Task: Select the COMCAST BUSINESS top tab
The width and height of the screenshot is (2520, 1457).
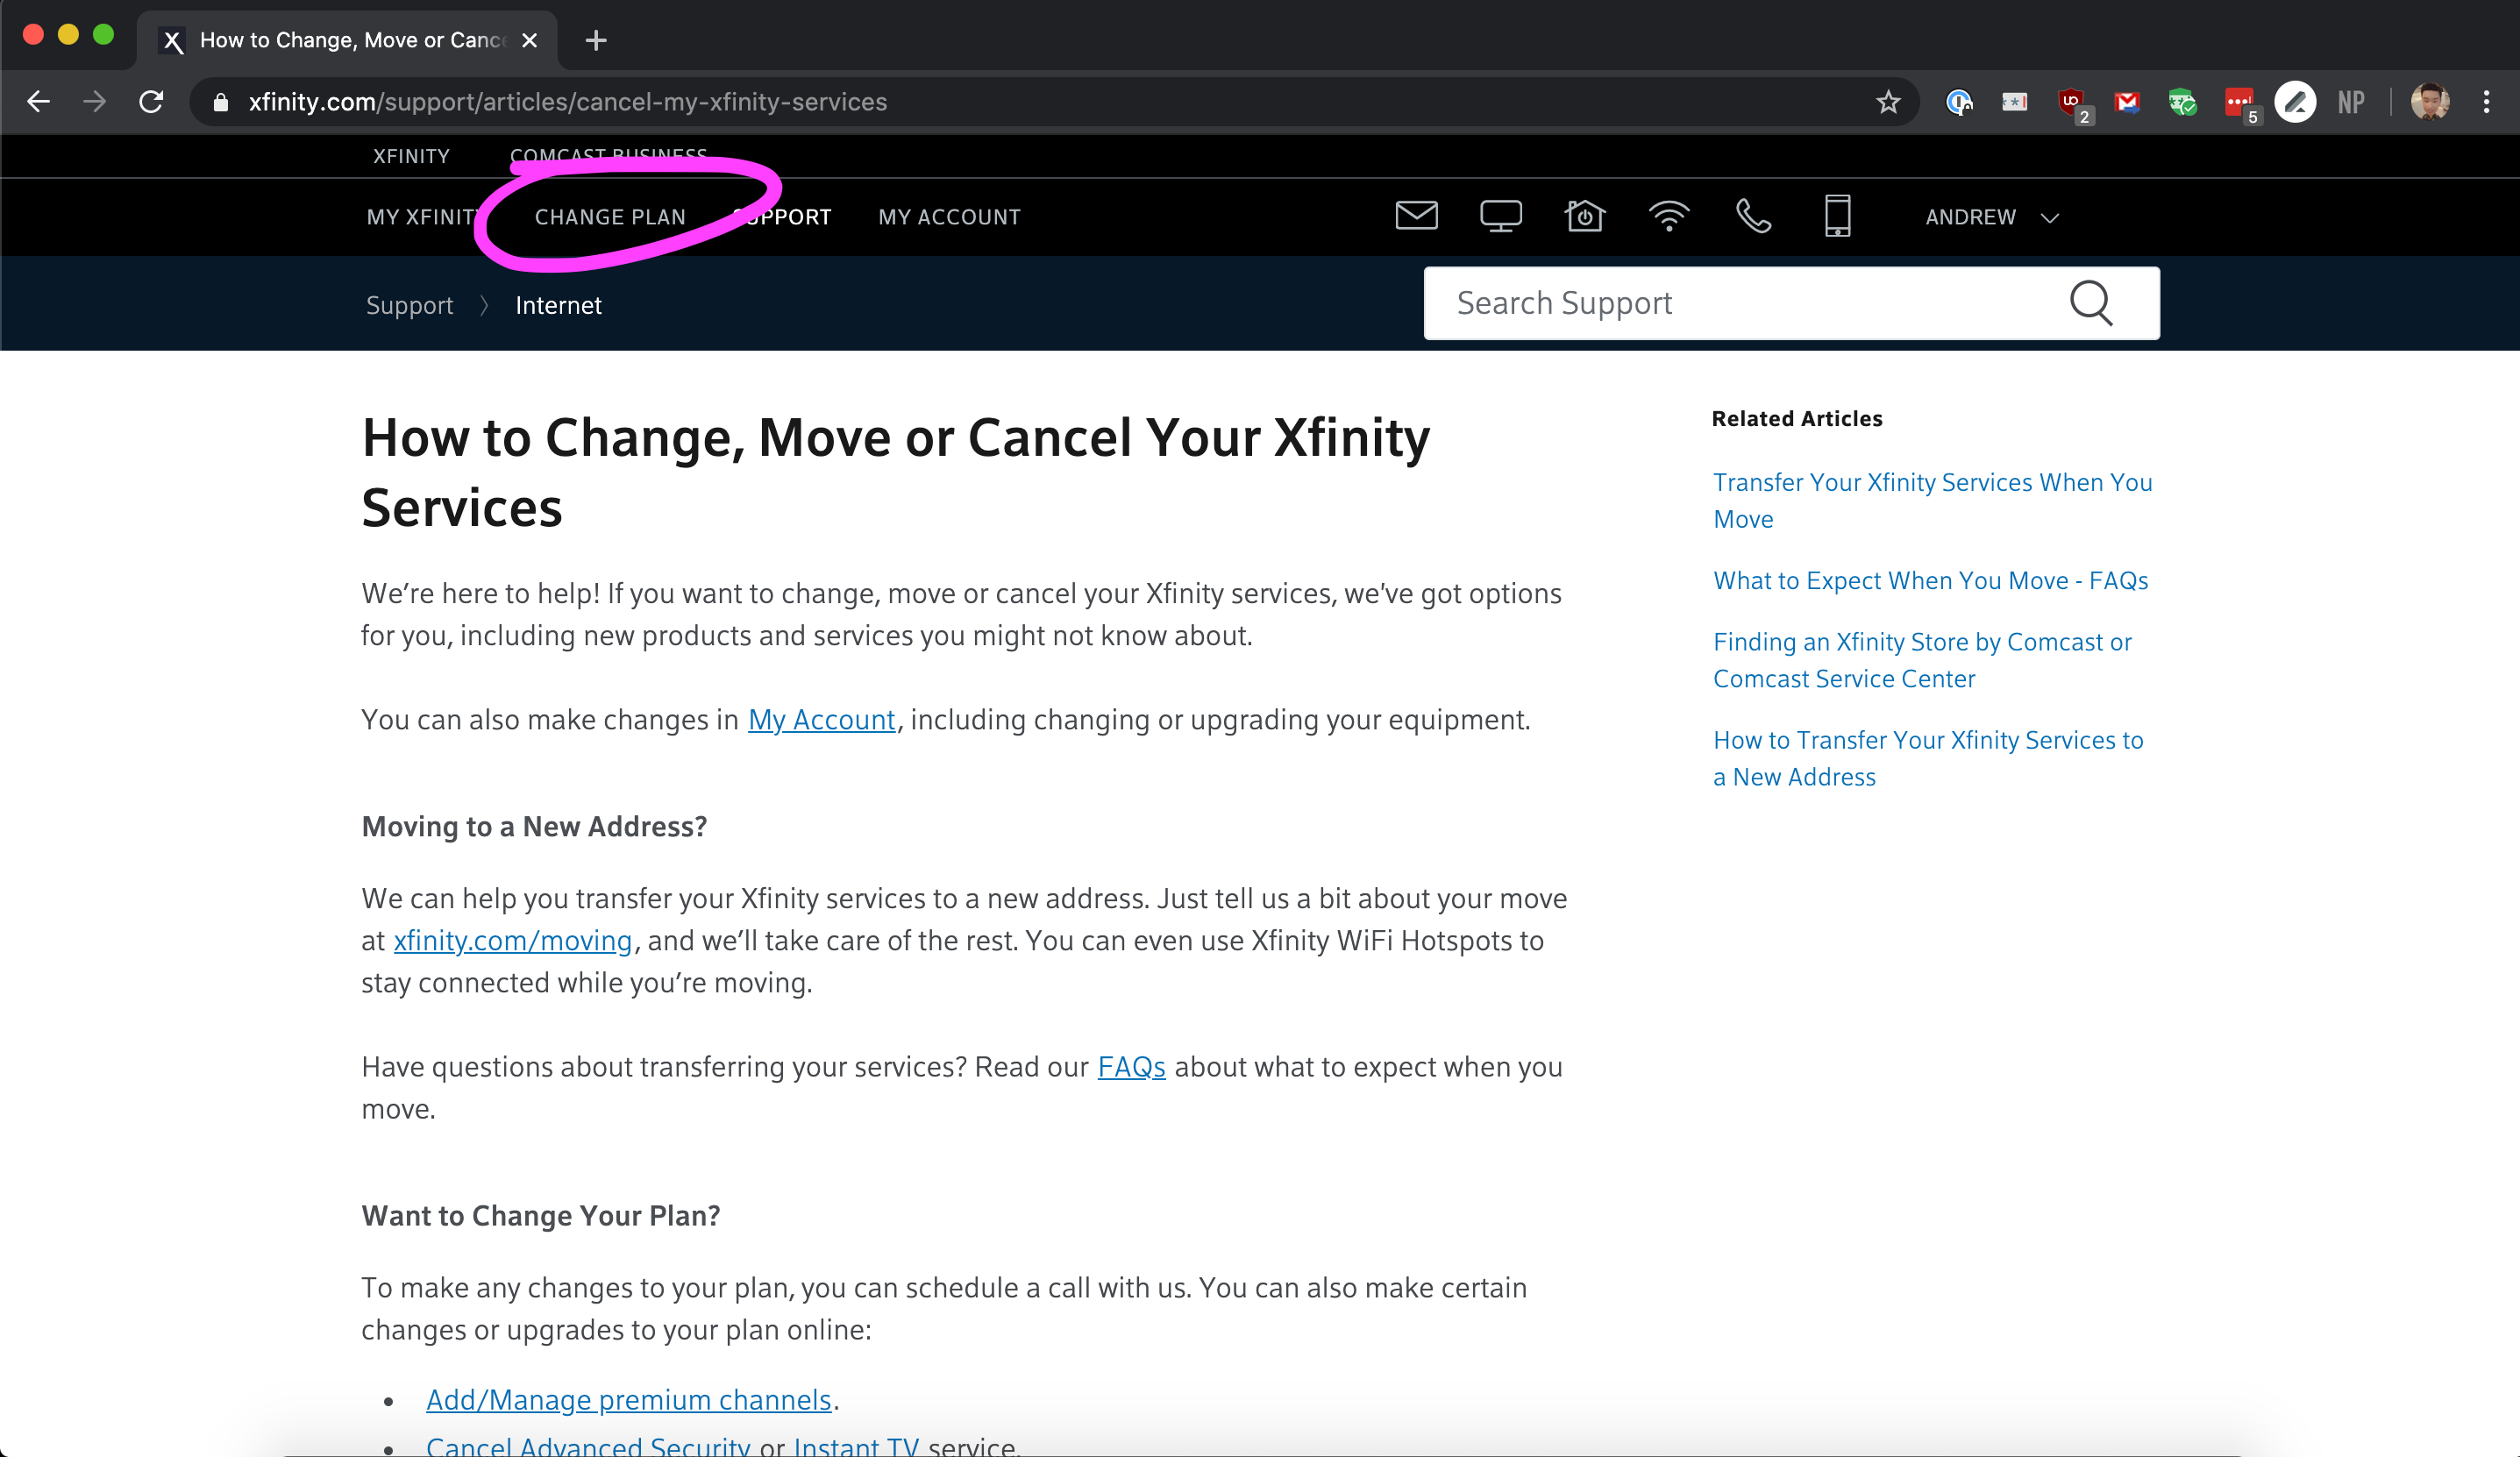Action: pos(608,156)
